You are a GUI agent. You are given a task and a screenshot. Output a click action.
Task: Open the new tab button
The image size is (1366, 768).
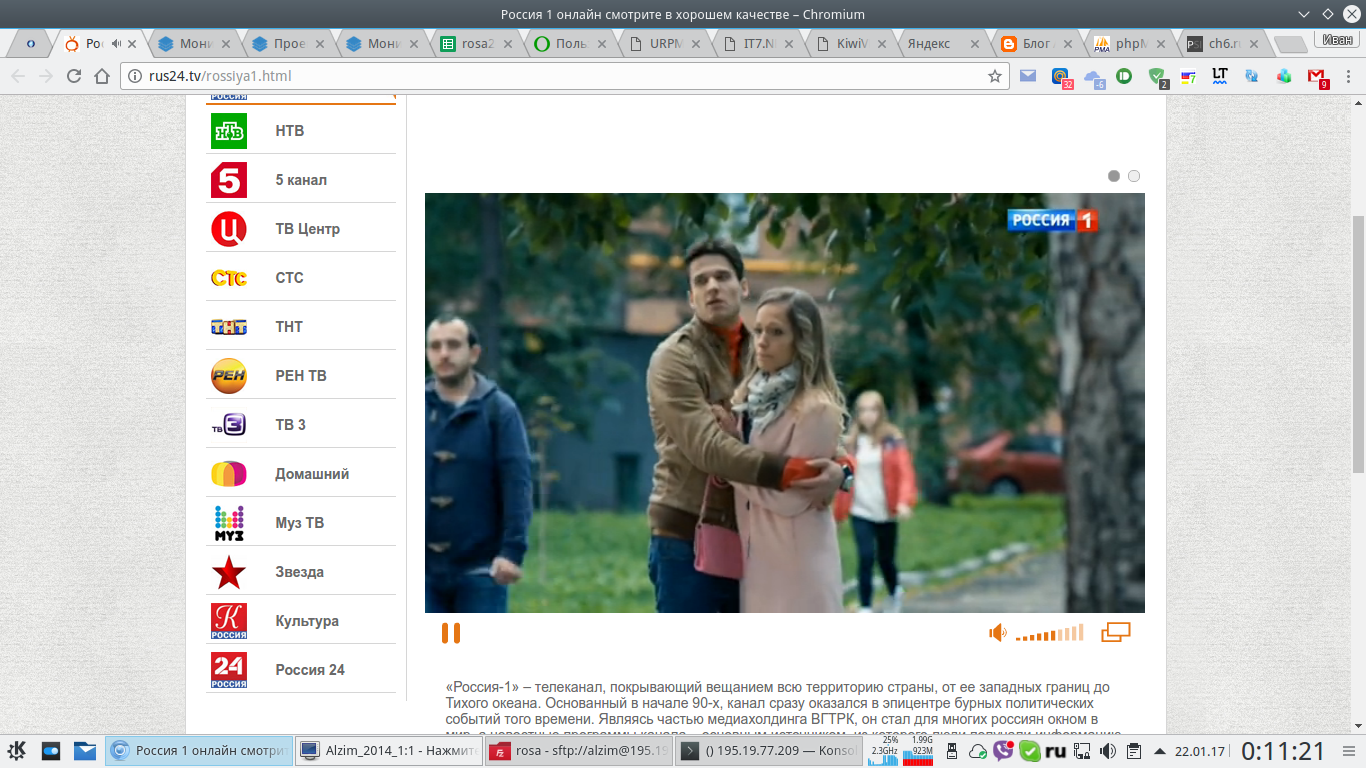tap(1290, 45)
